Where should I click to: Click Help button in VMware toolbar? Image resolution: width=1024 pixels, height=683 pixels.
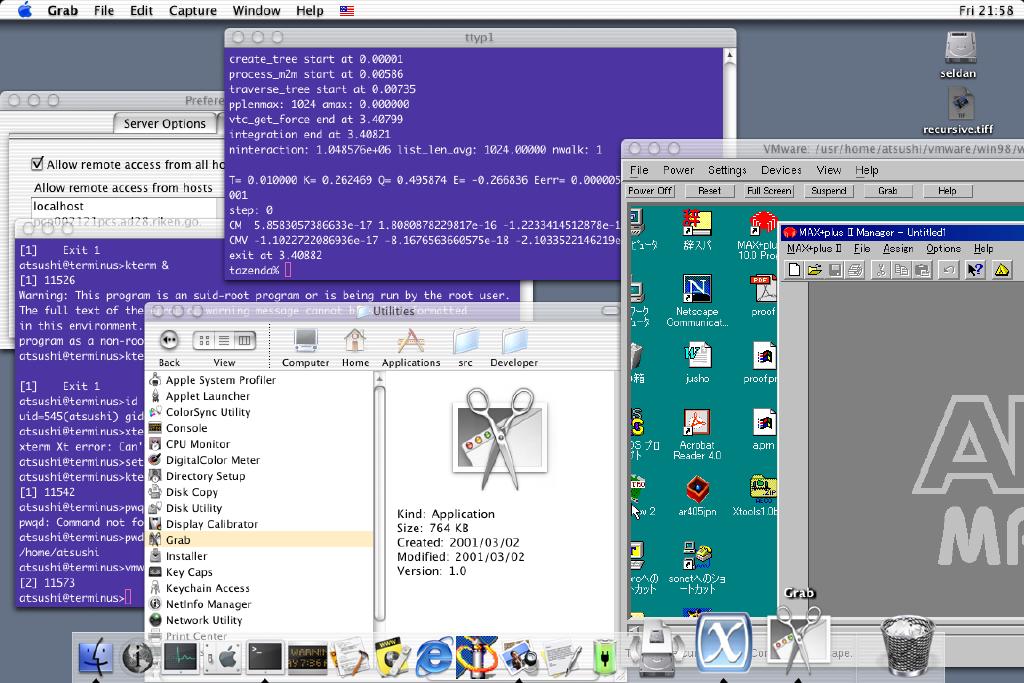click(x=948, y=191)
